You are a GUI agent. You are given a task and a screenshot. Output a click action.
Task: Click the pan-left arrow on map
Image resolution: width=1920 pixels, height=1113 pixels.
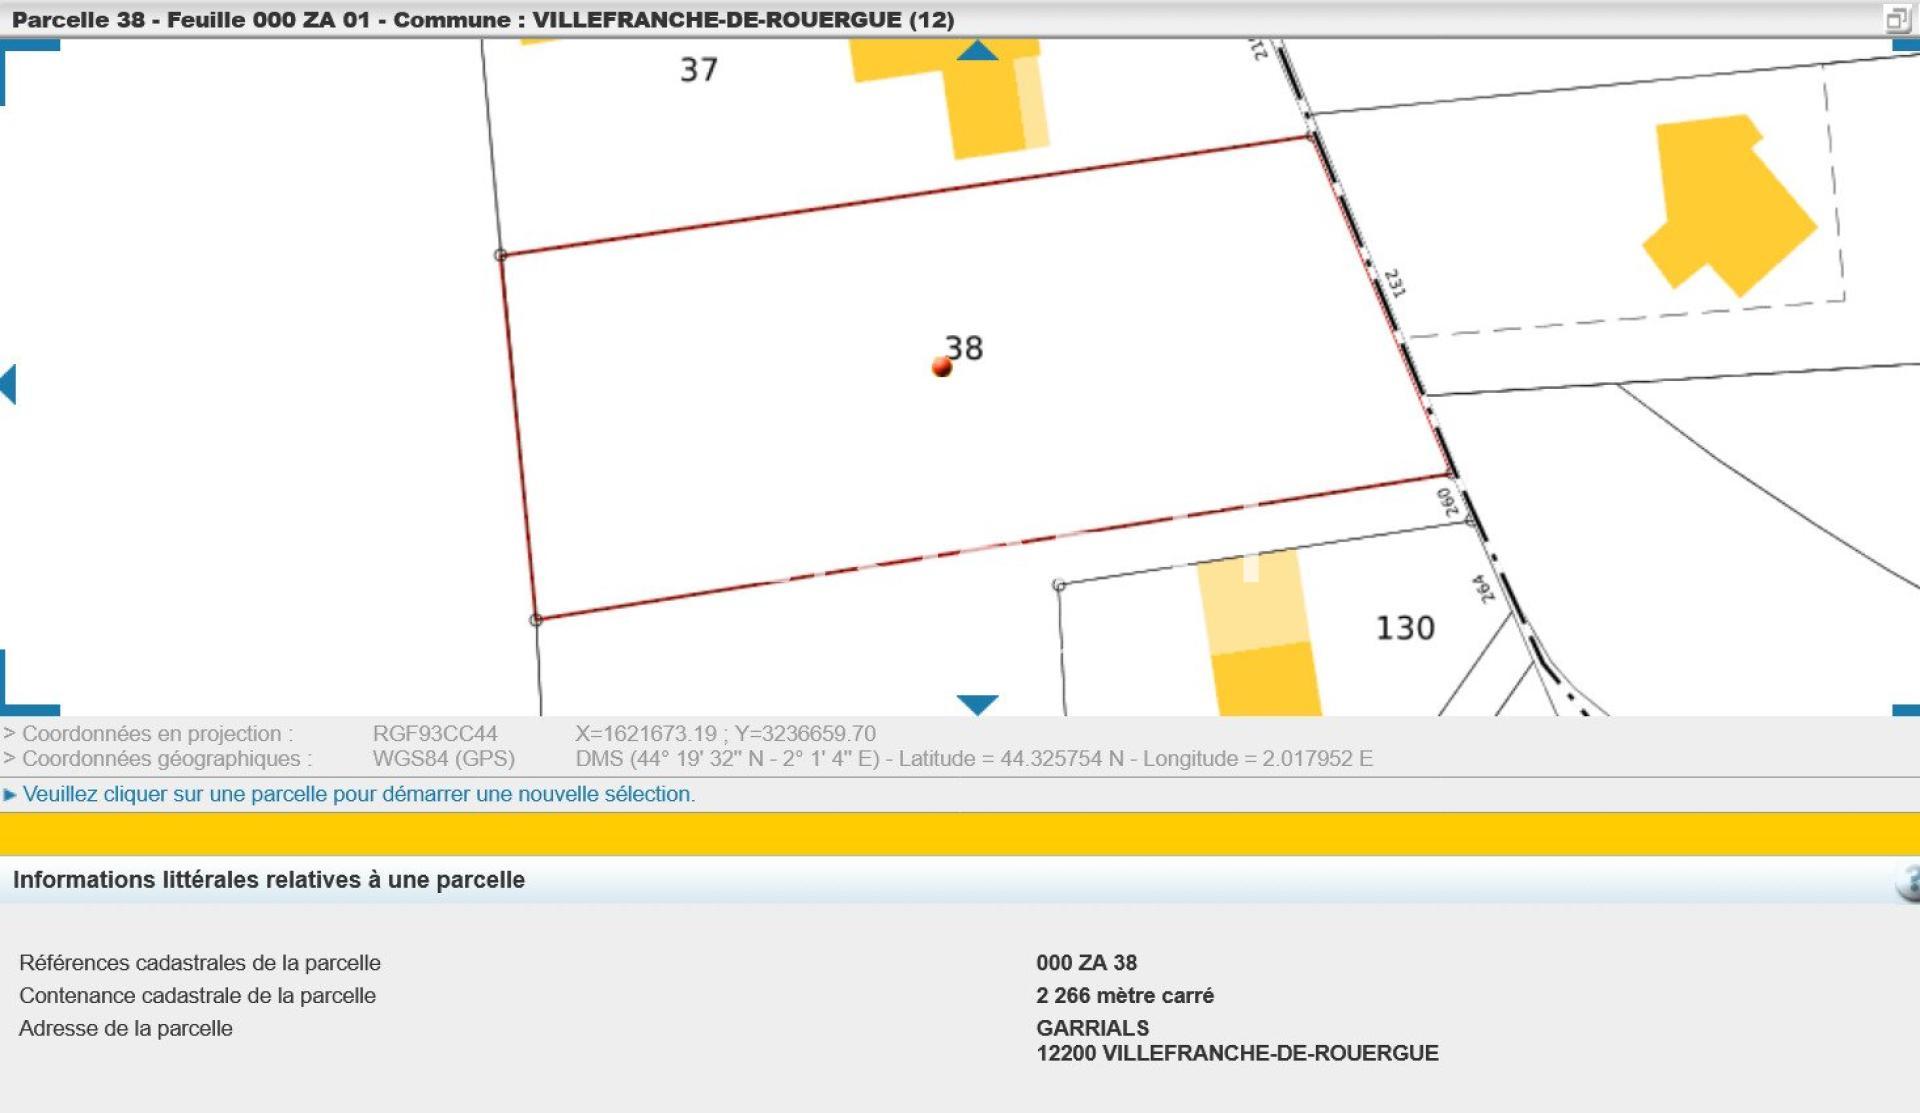click(x=9, y=384)
